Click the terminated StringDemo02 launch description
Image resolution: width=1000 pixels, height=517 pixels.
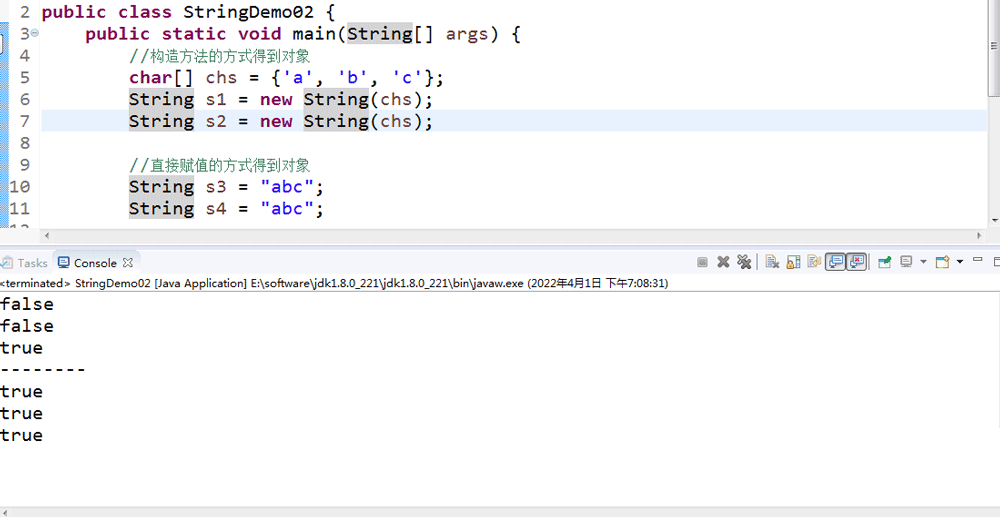334,283
